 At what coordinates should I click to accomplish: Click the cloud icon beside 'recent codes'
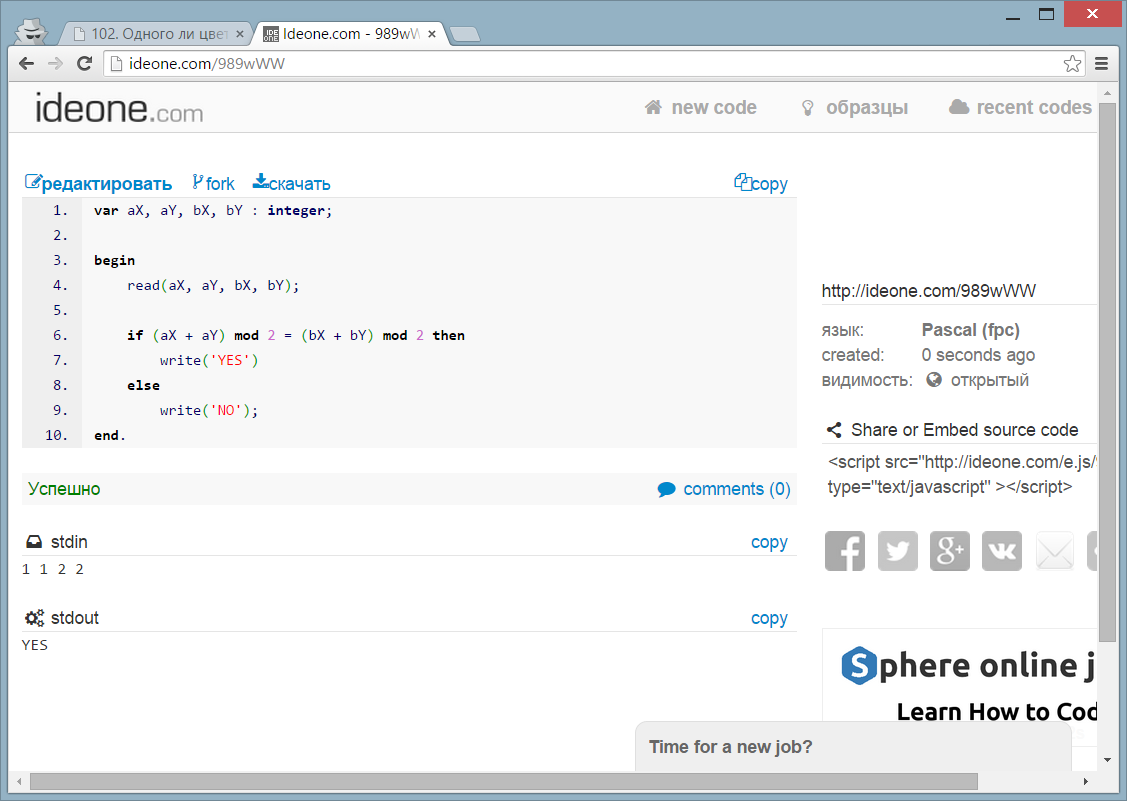click(x=959, y=107)
